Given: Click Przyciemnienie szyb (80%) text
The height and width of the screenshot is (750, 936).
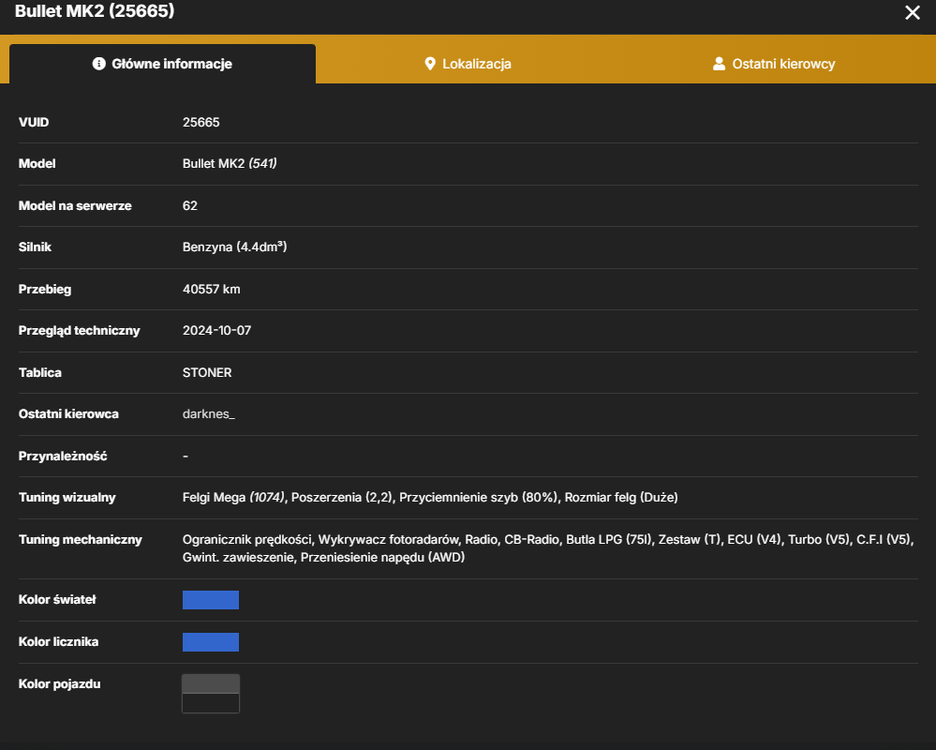Looking at the screenshot, I should coord(479,497).
